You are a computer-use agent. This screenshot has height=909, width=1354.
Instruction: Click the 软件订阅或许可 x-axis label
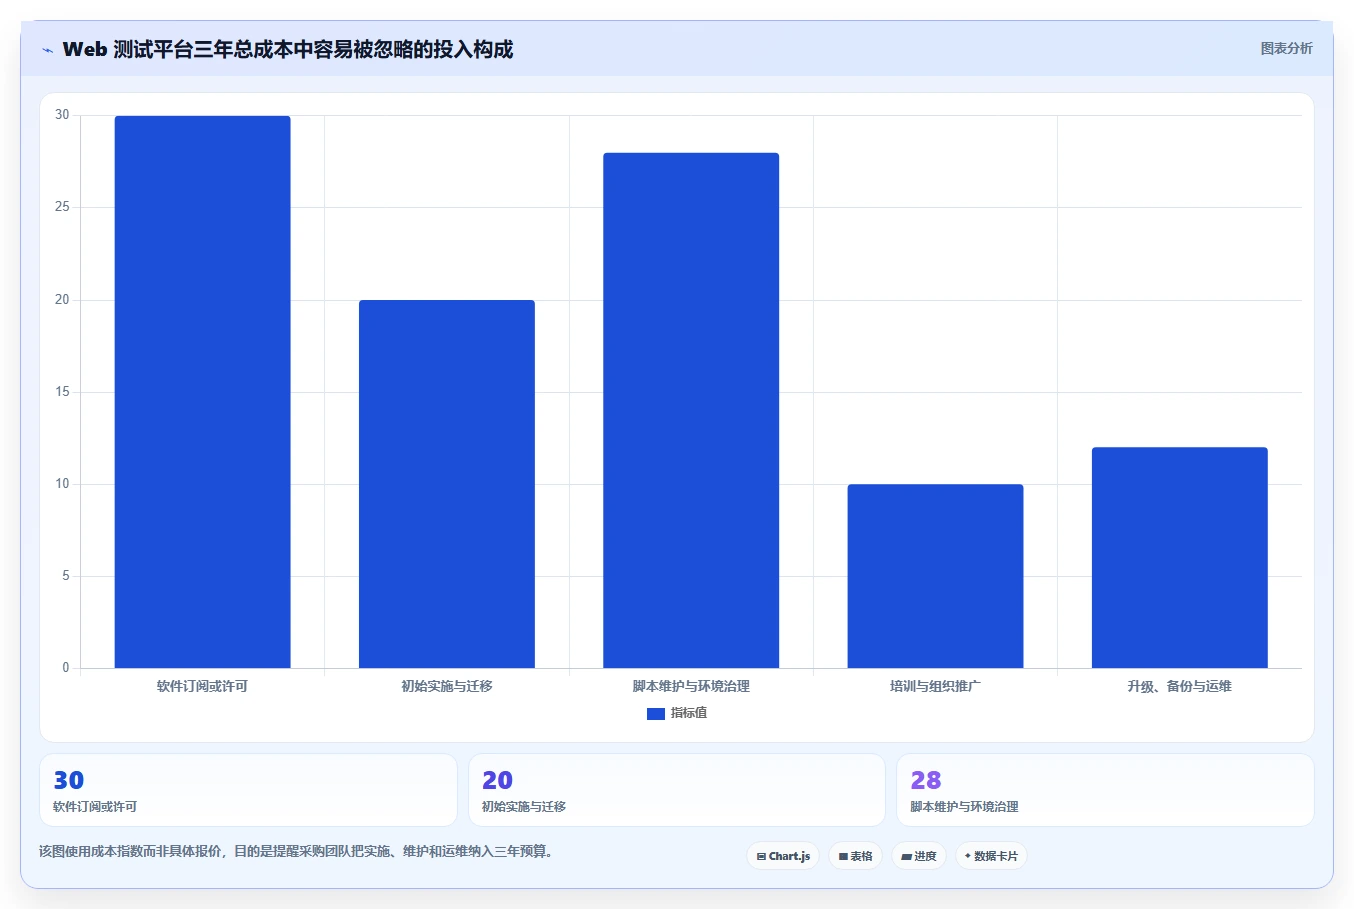(202, 686)
